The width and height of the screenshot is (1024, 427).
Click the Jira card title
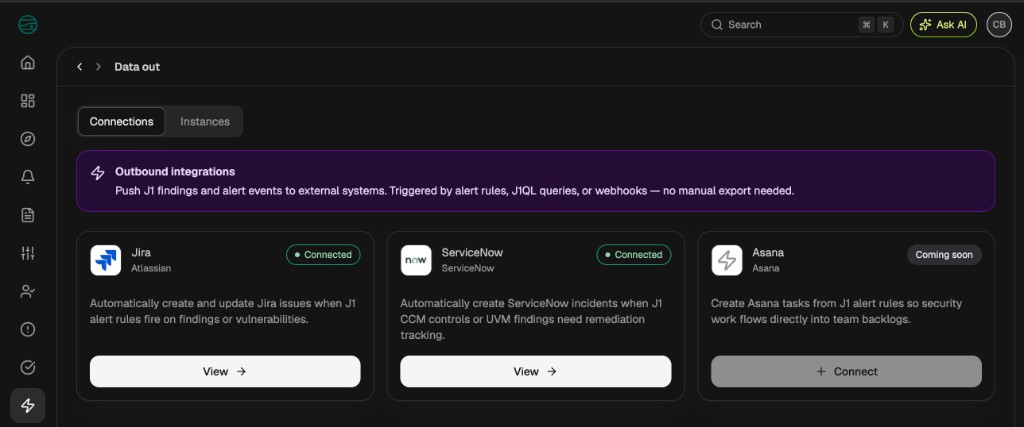click(x=141, y=252)
